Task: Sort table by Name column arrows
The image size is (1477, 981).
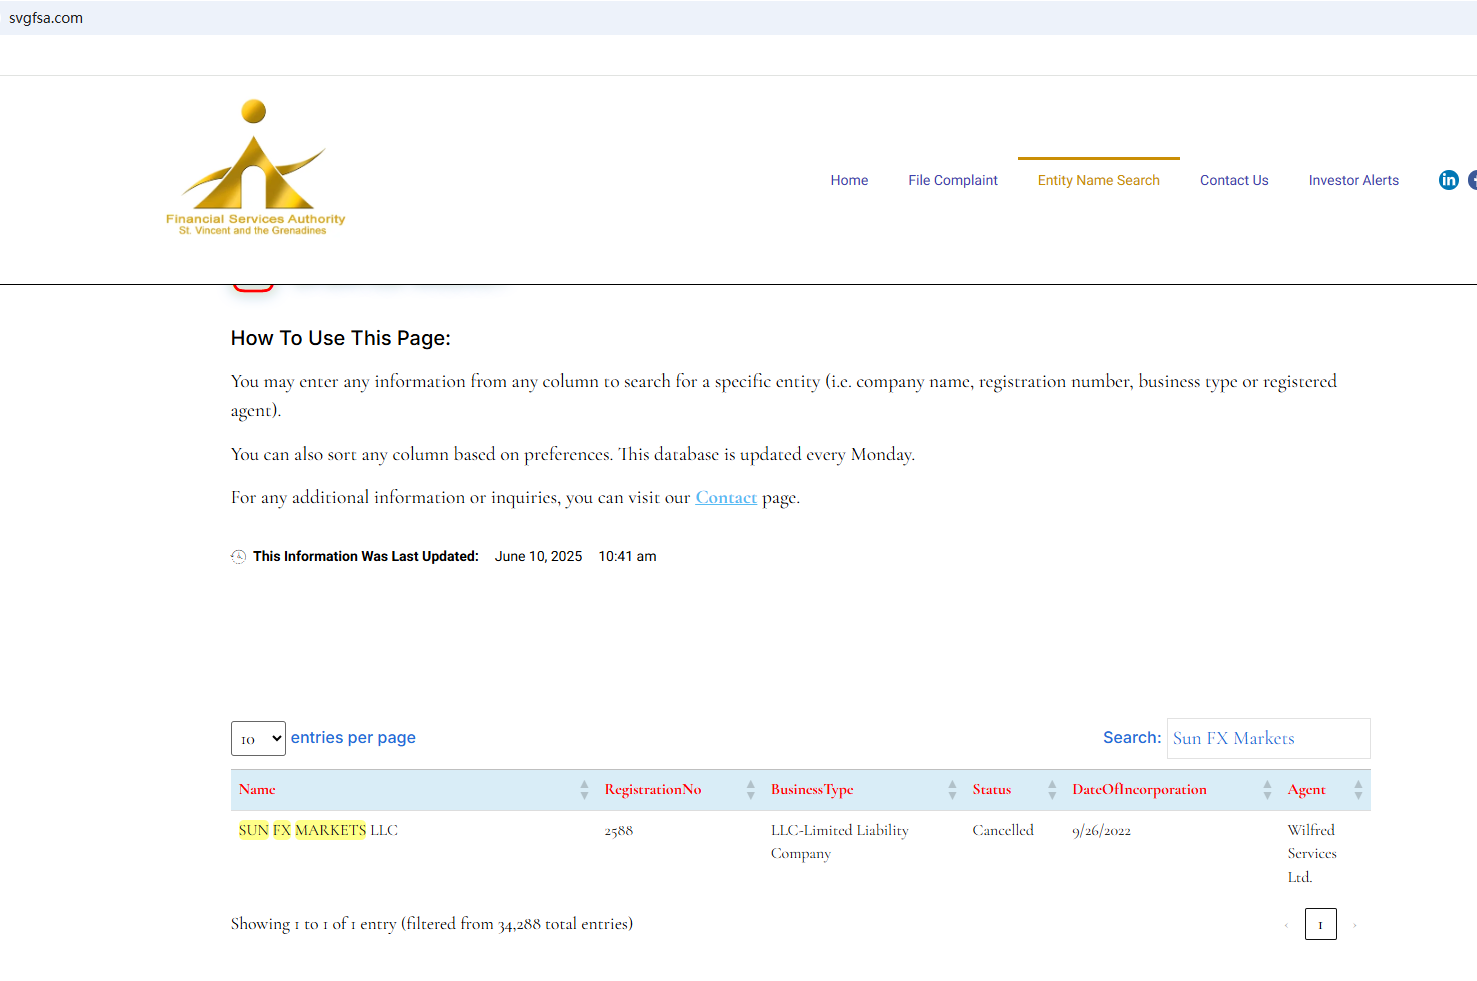Action: tap(584, 790)
